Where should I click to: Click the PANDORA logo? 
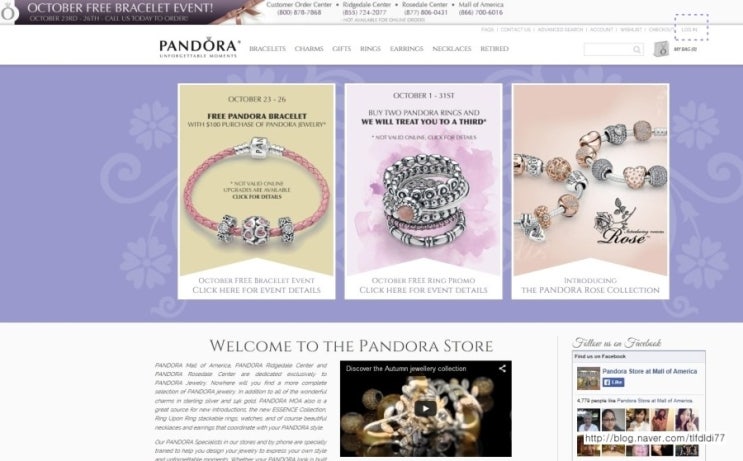pos(199,48)
